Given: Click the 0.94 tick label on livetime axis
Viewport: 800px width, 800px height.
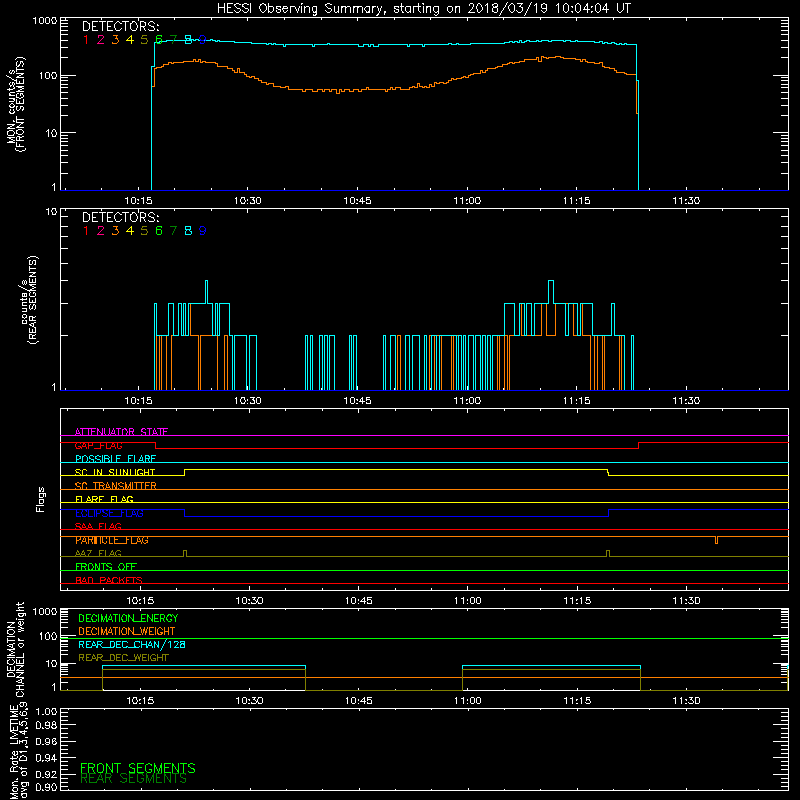Looking at the screenshot, I should click(46, 758).
